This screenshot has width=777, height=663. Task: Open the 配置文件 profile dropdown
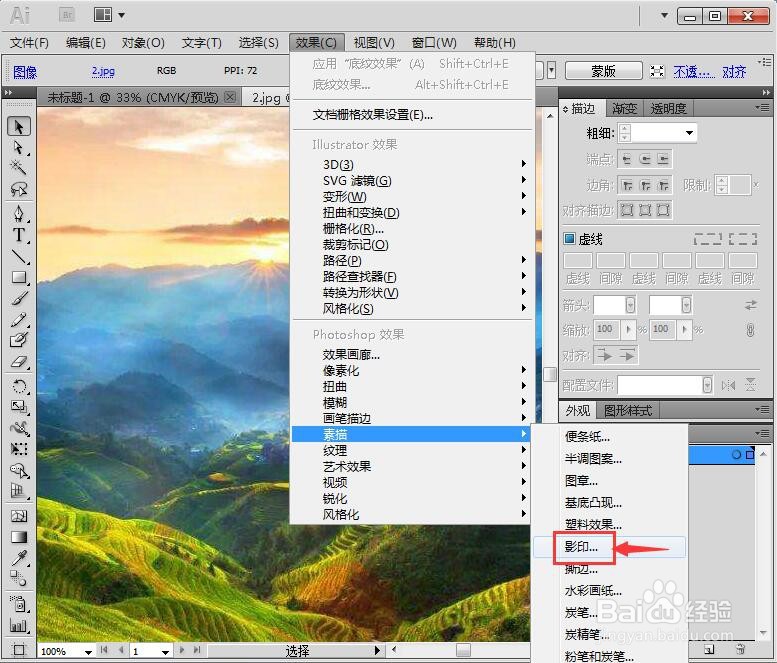coord(708,385)
